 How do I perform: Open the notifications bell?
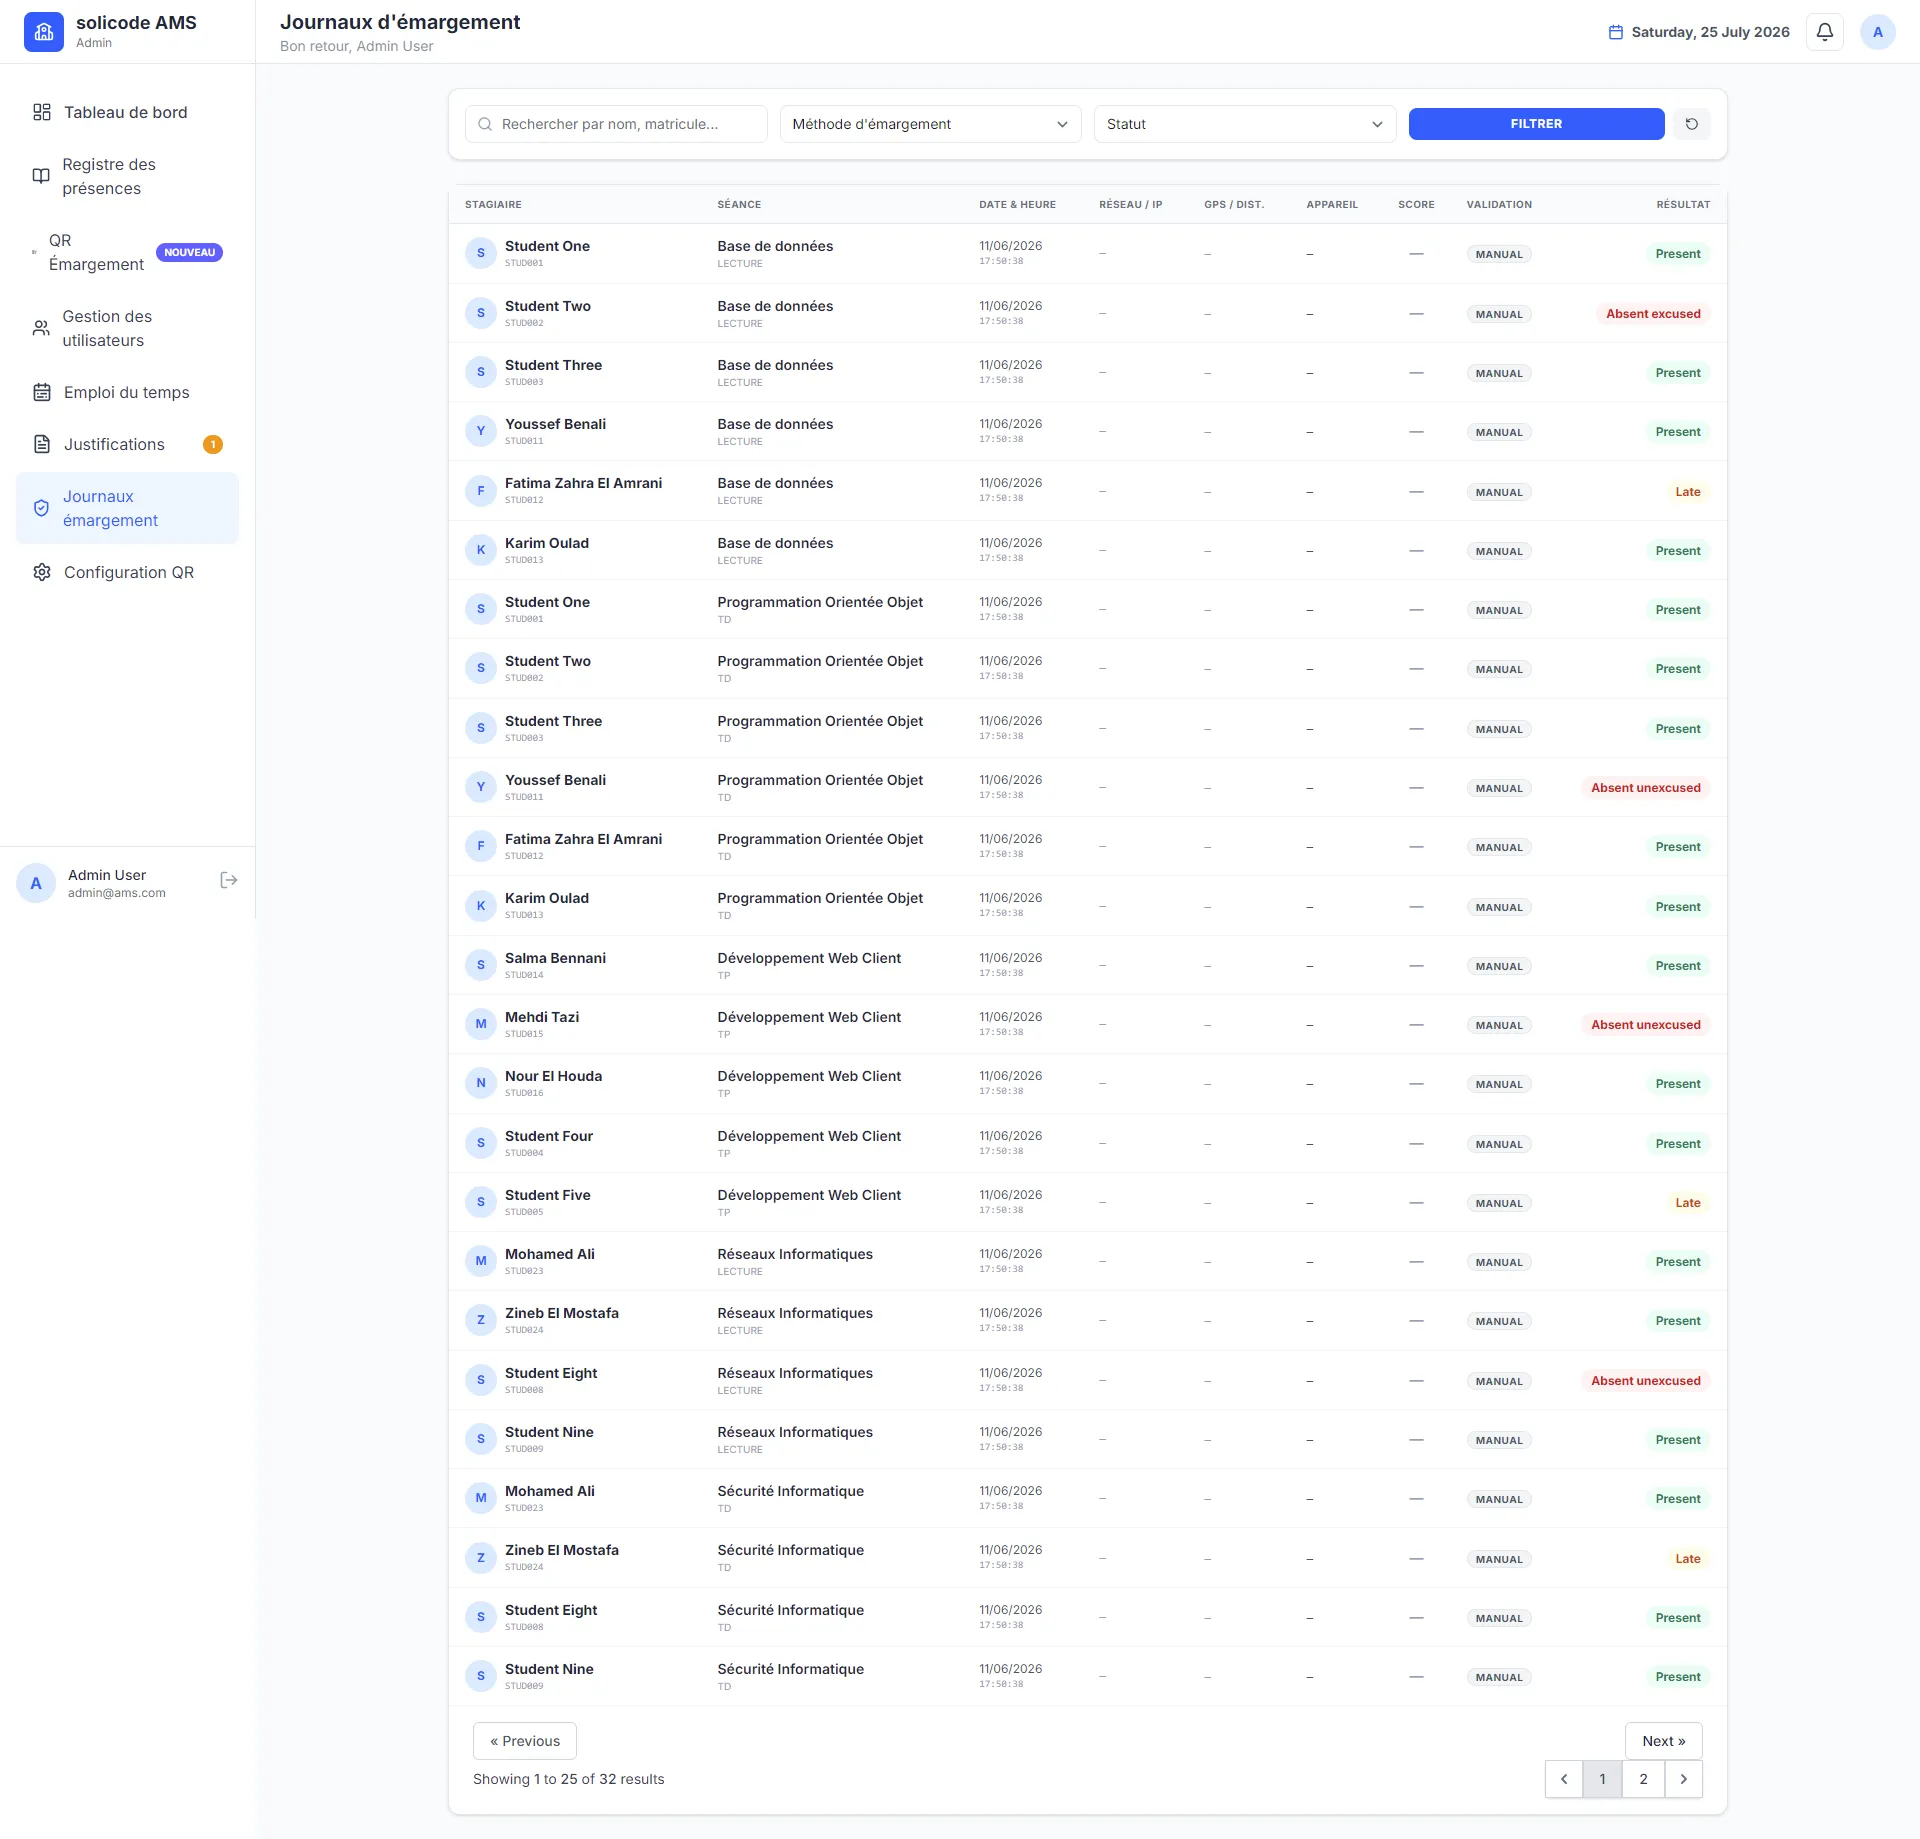tap(1824, 32)
